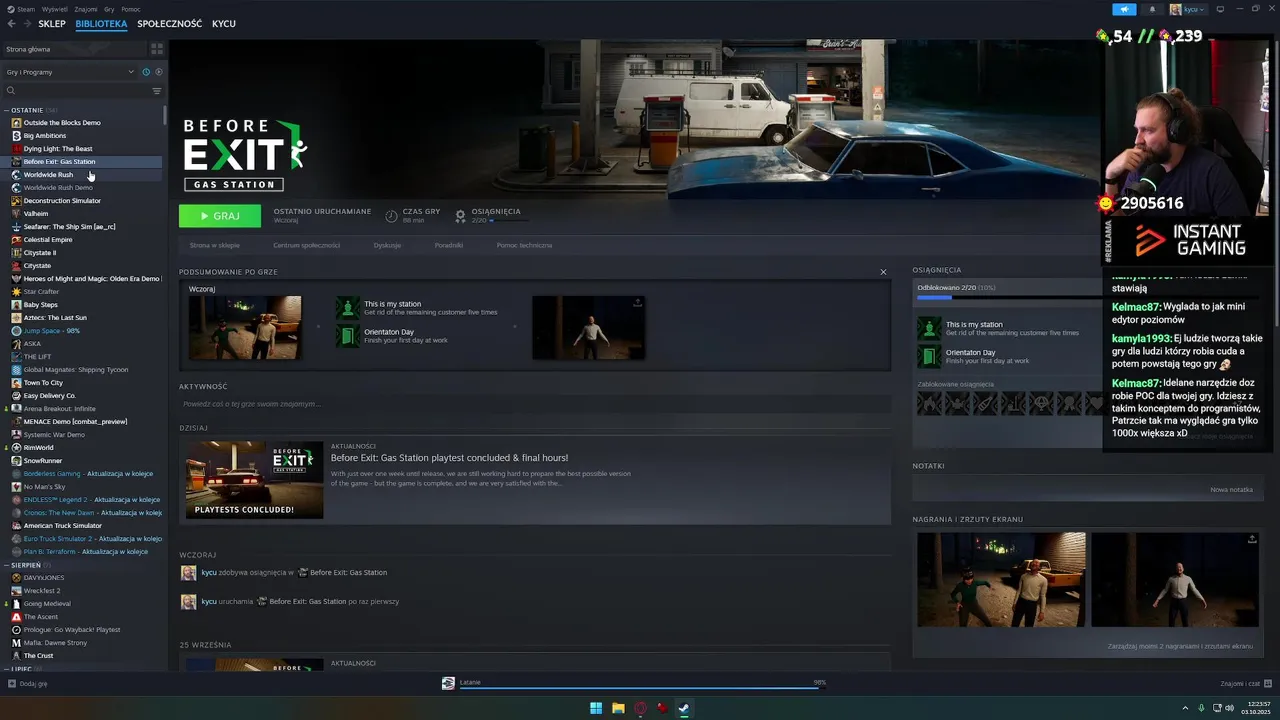1280x720 pixels.
Task: Go to the SPOŁECZNOŚĆ tab
Action: pos(169,24)
